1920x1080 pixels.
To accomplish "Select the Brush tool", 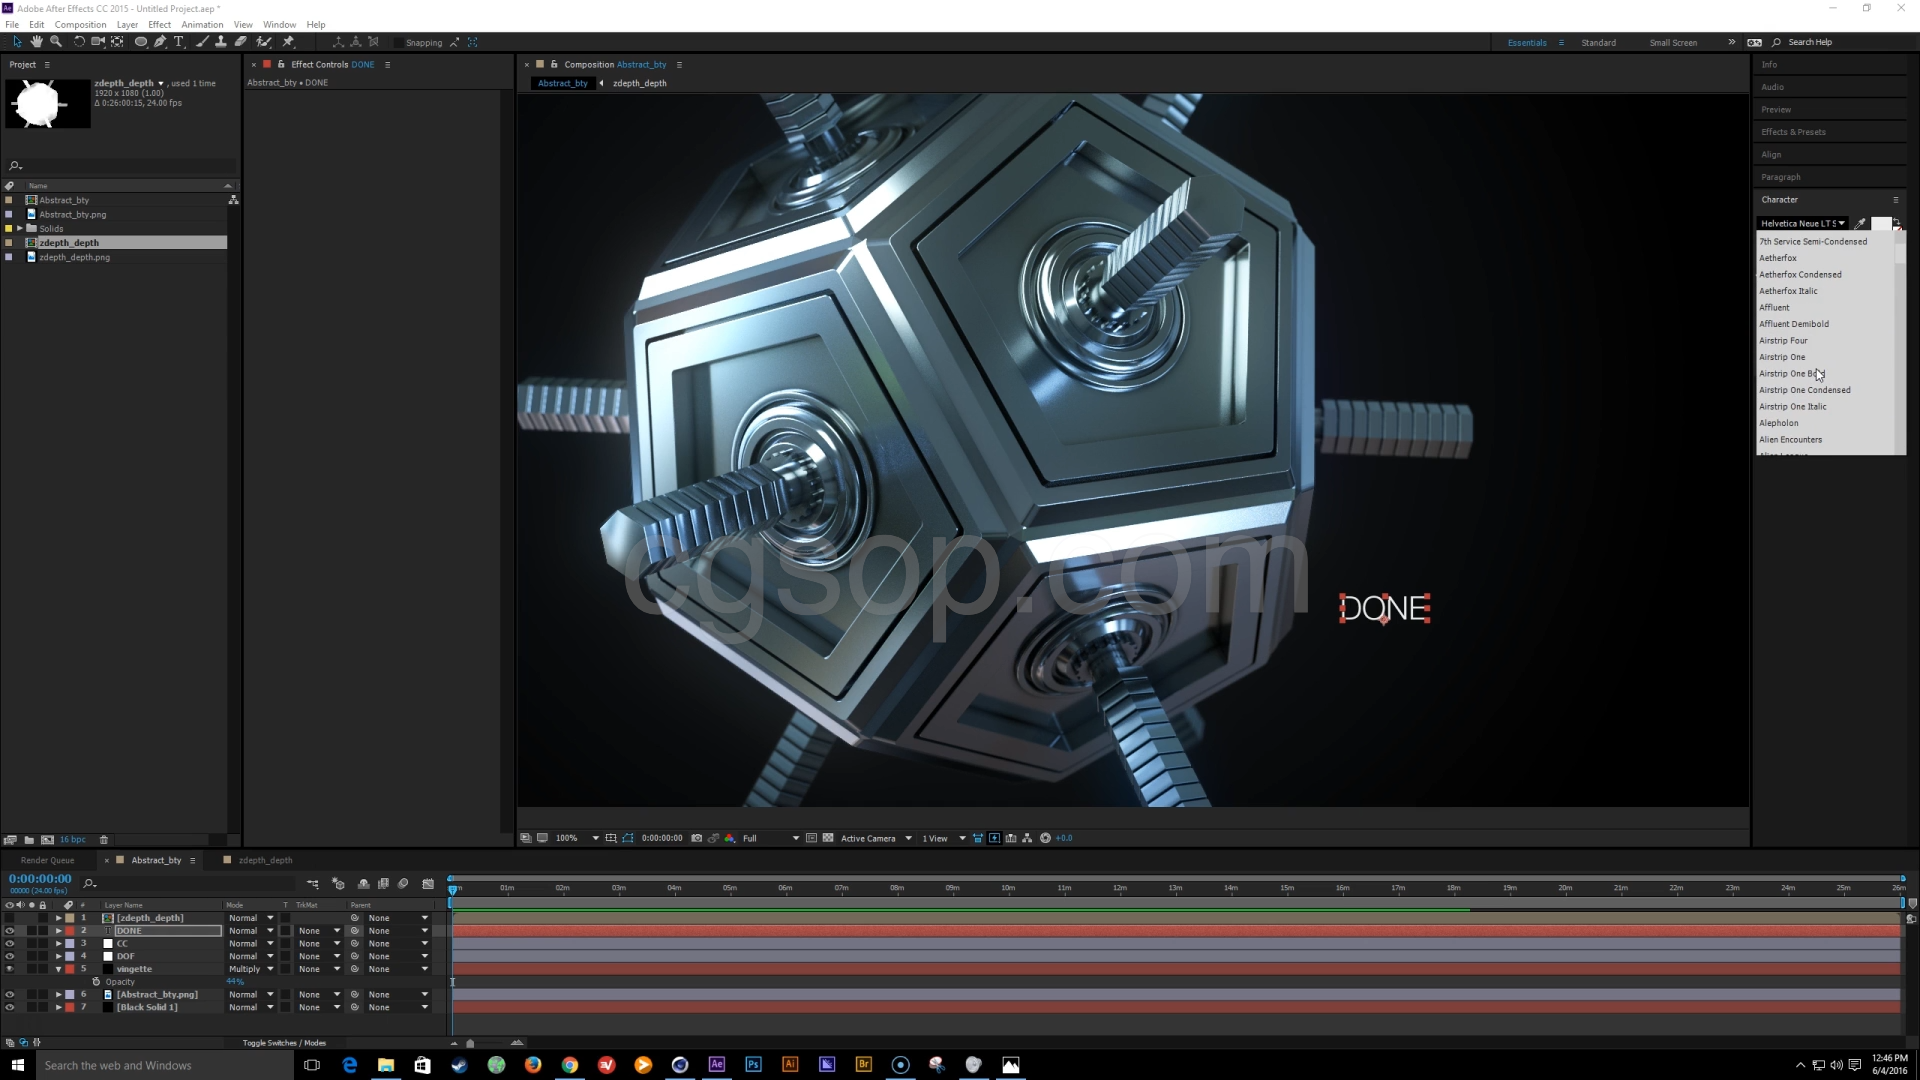I will pos(202,42).
